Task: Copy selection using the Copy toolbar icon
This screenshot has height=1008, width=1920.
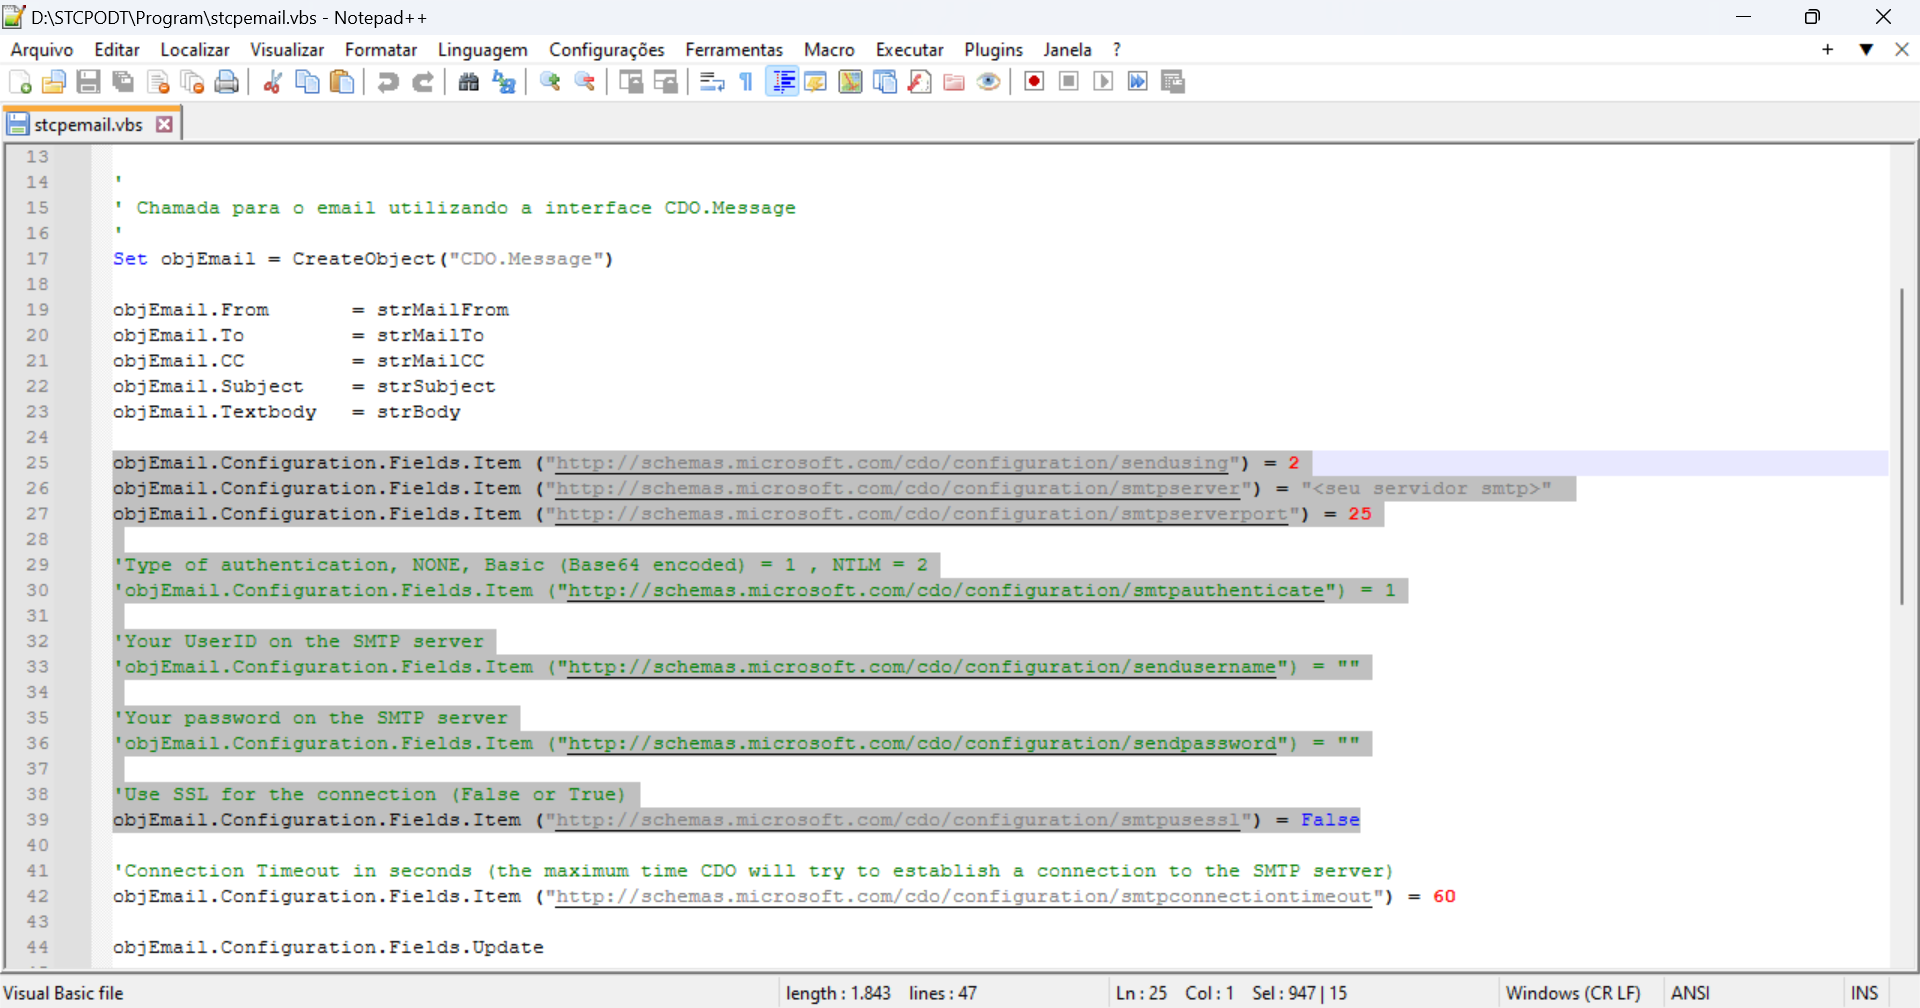Action: tap(307, 82)
